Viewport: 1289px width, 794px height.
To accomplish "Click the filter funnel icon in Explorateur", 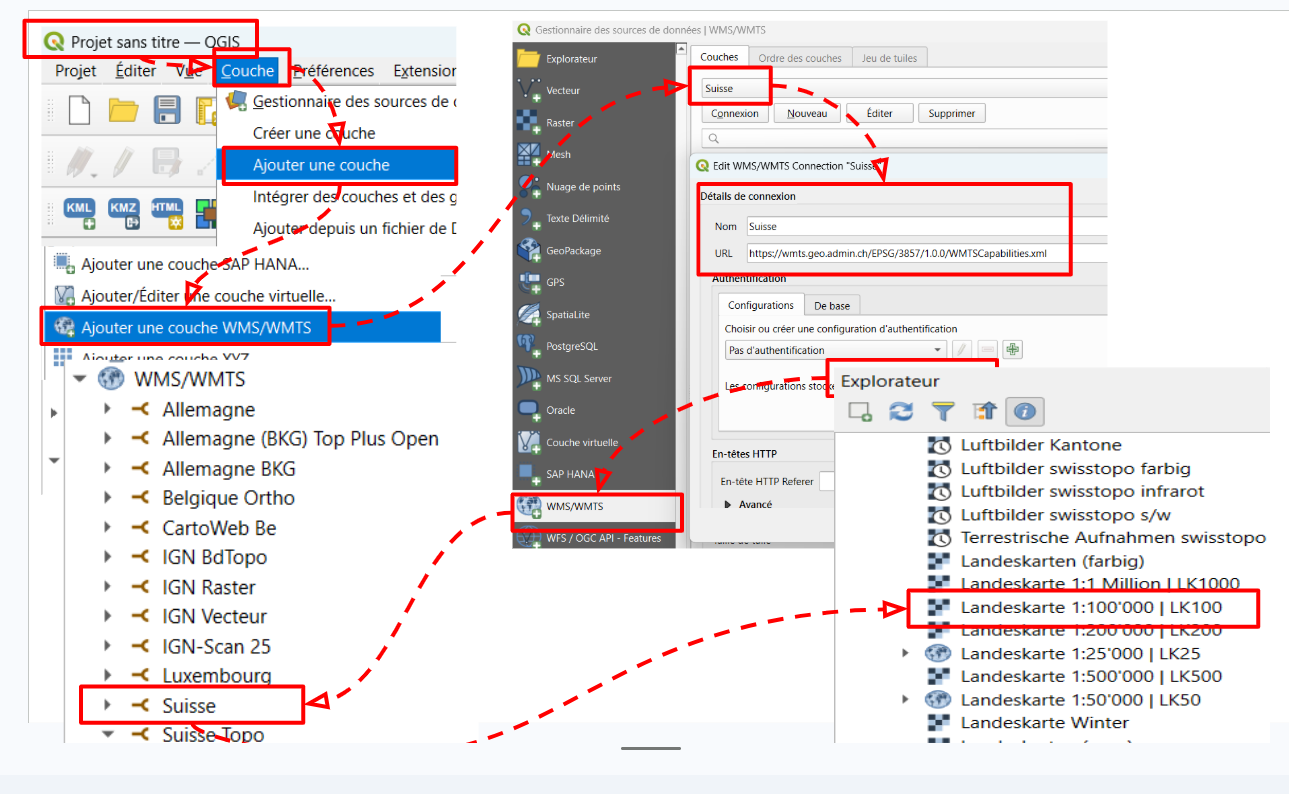I will (943, 411).
